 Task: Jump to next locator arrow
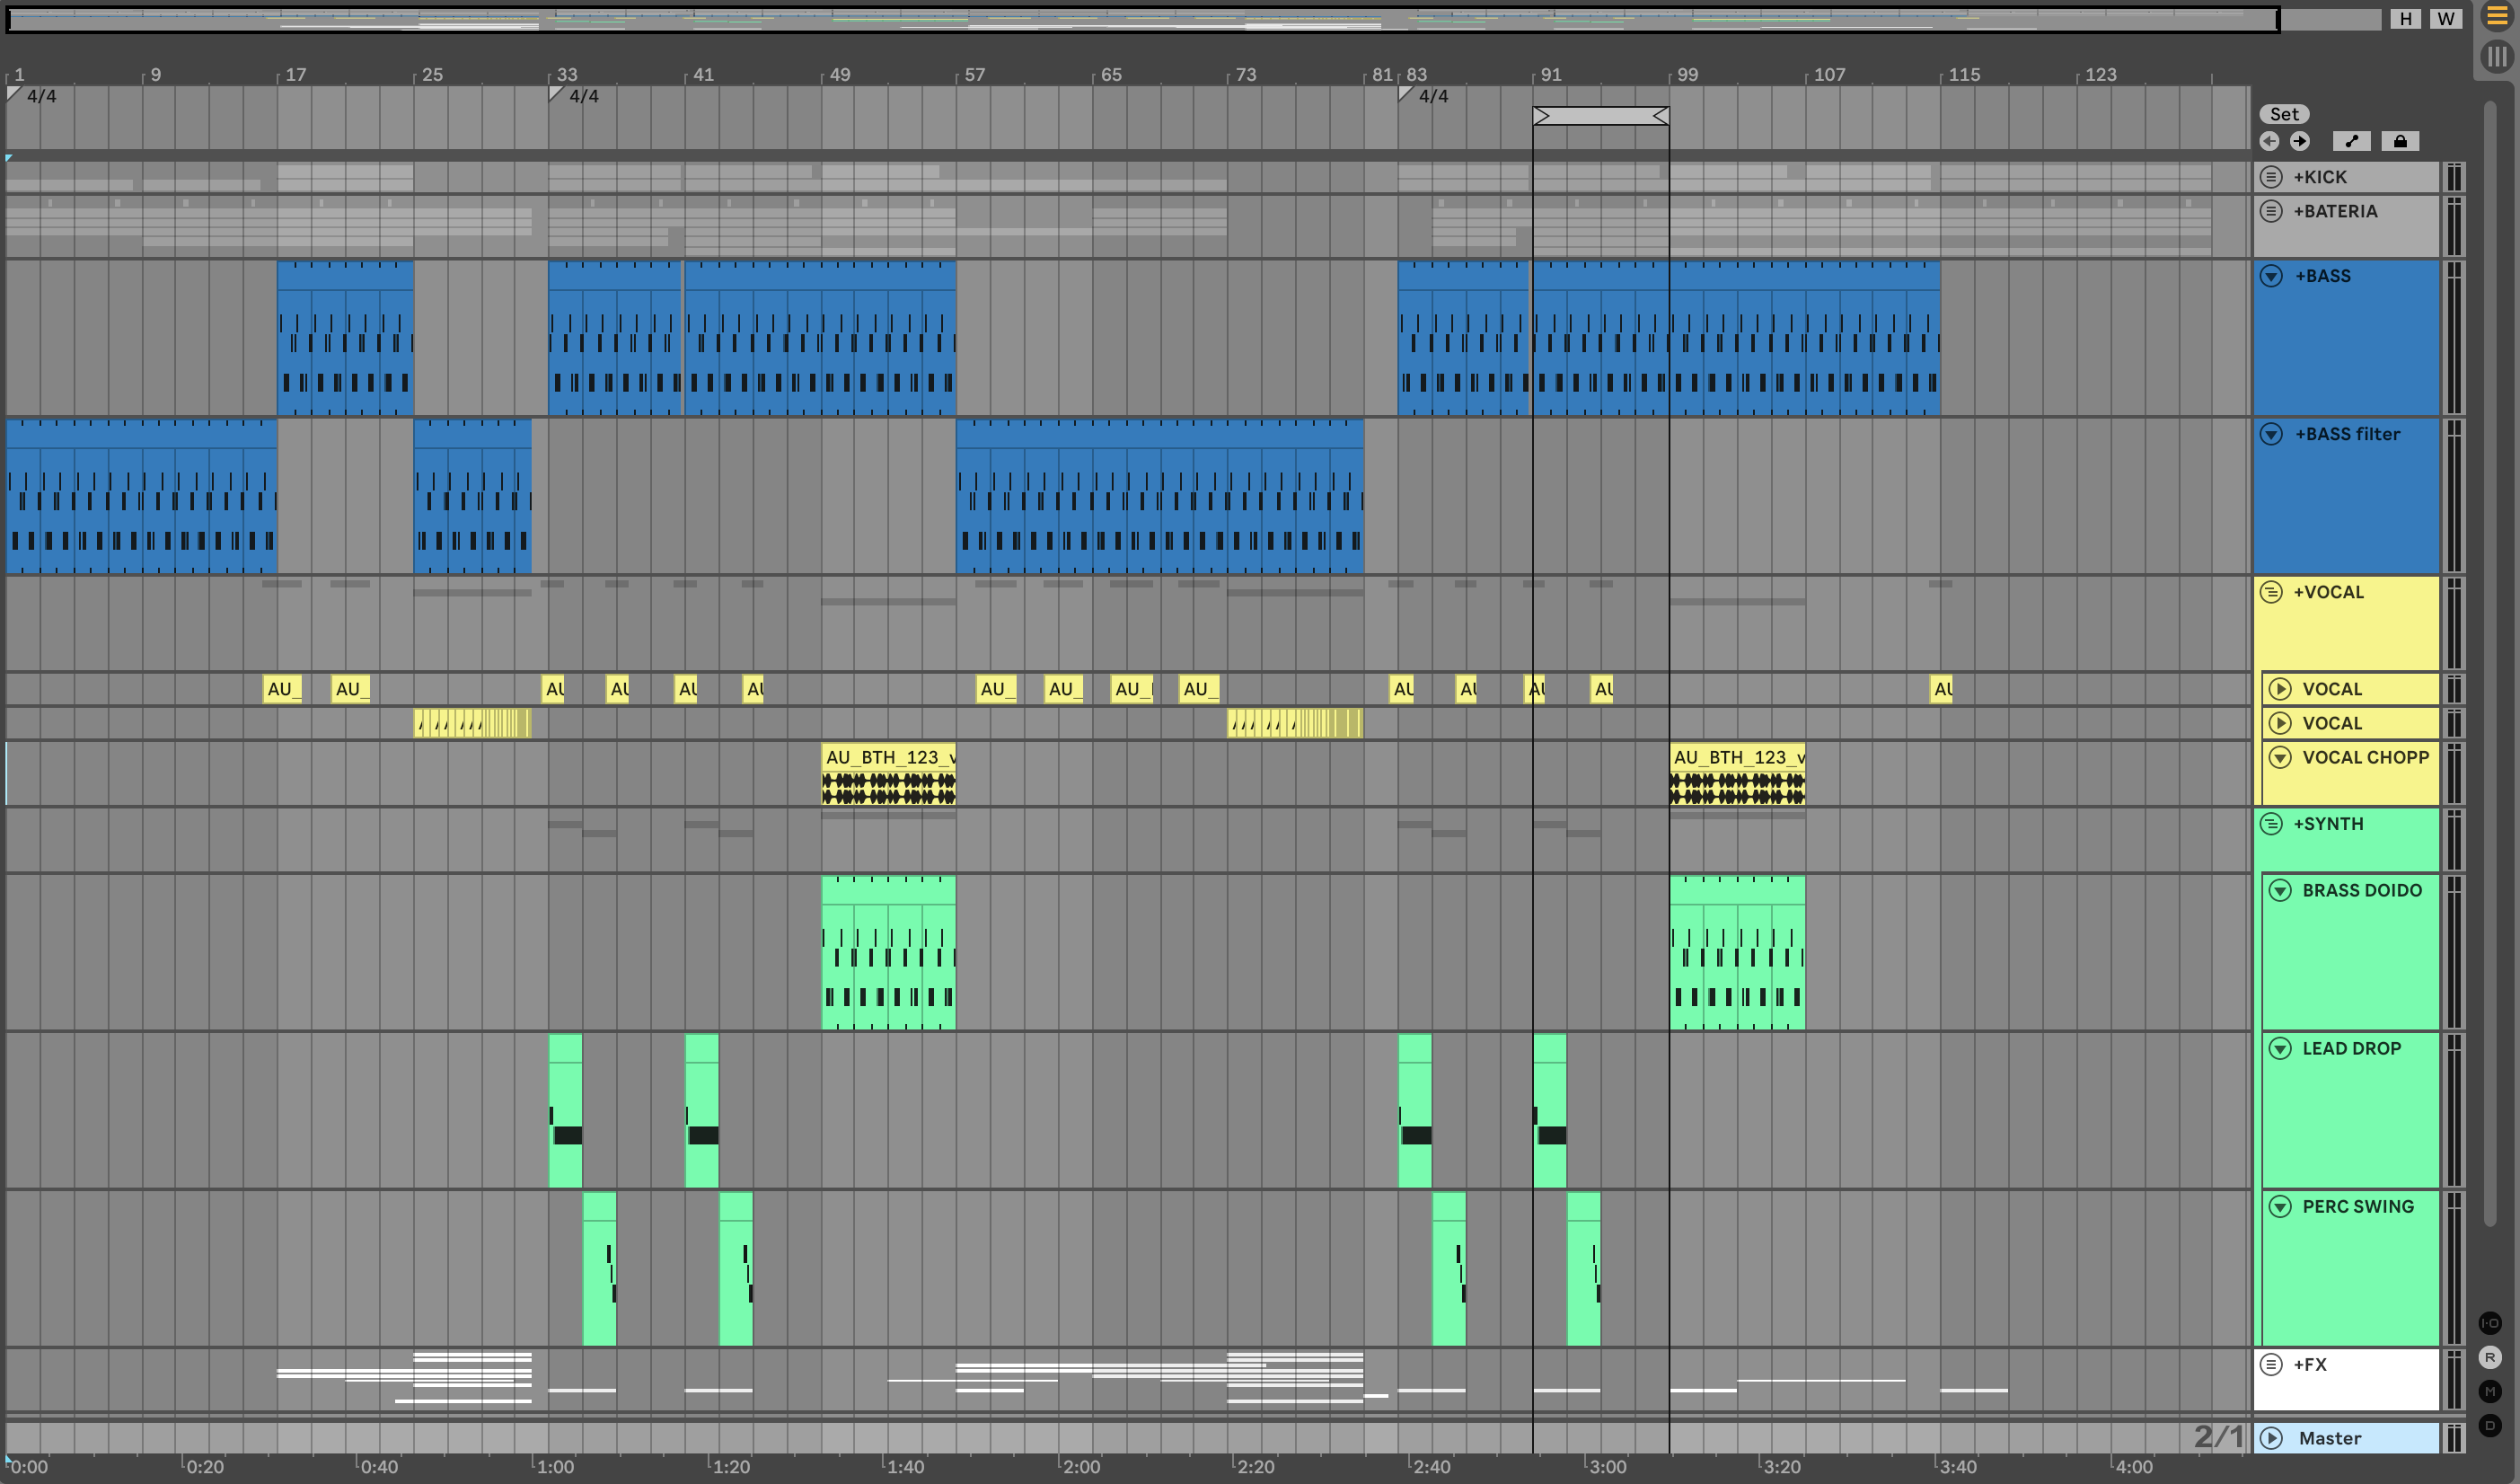point(2300,141)
